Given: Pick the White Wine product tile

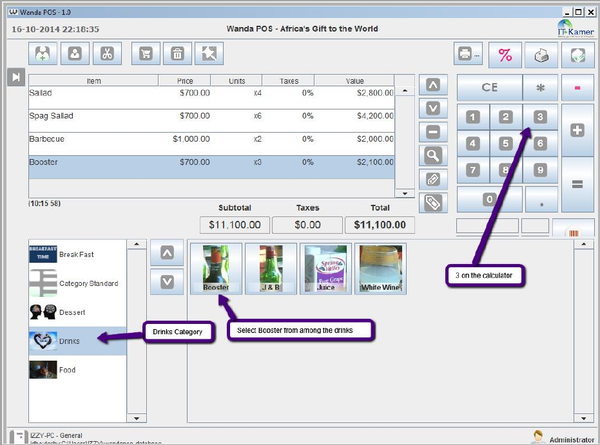Looking at the screenshot, I should pyautogui.click(x=382, y=268).
